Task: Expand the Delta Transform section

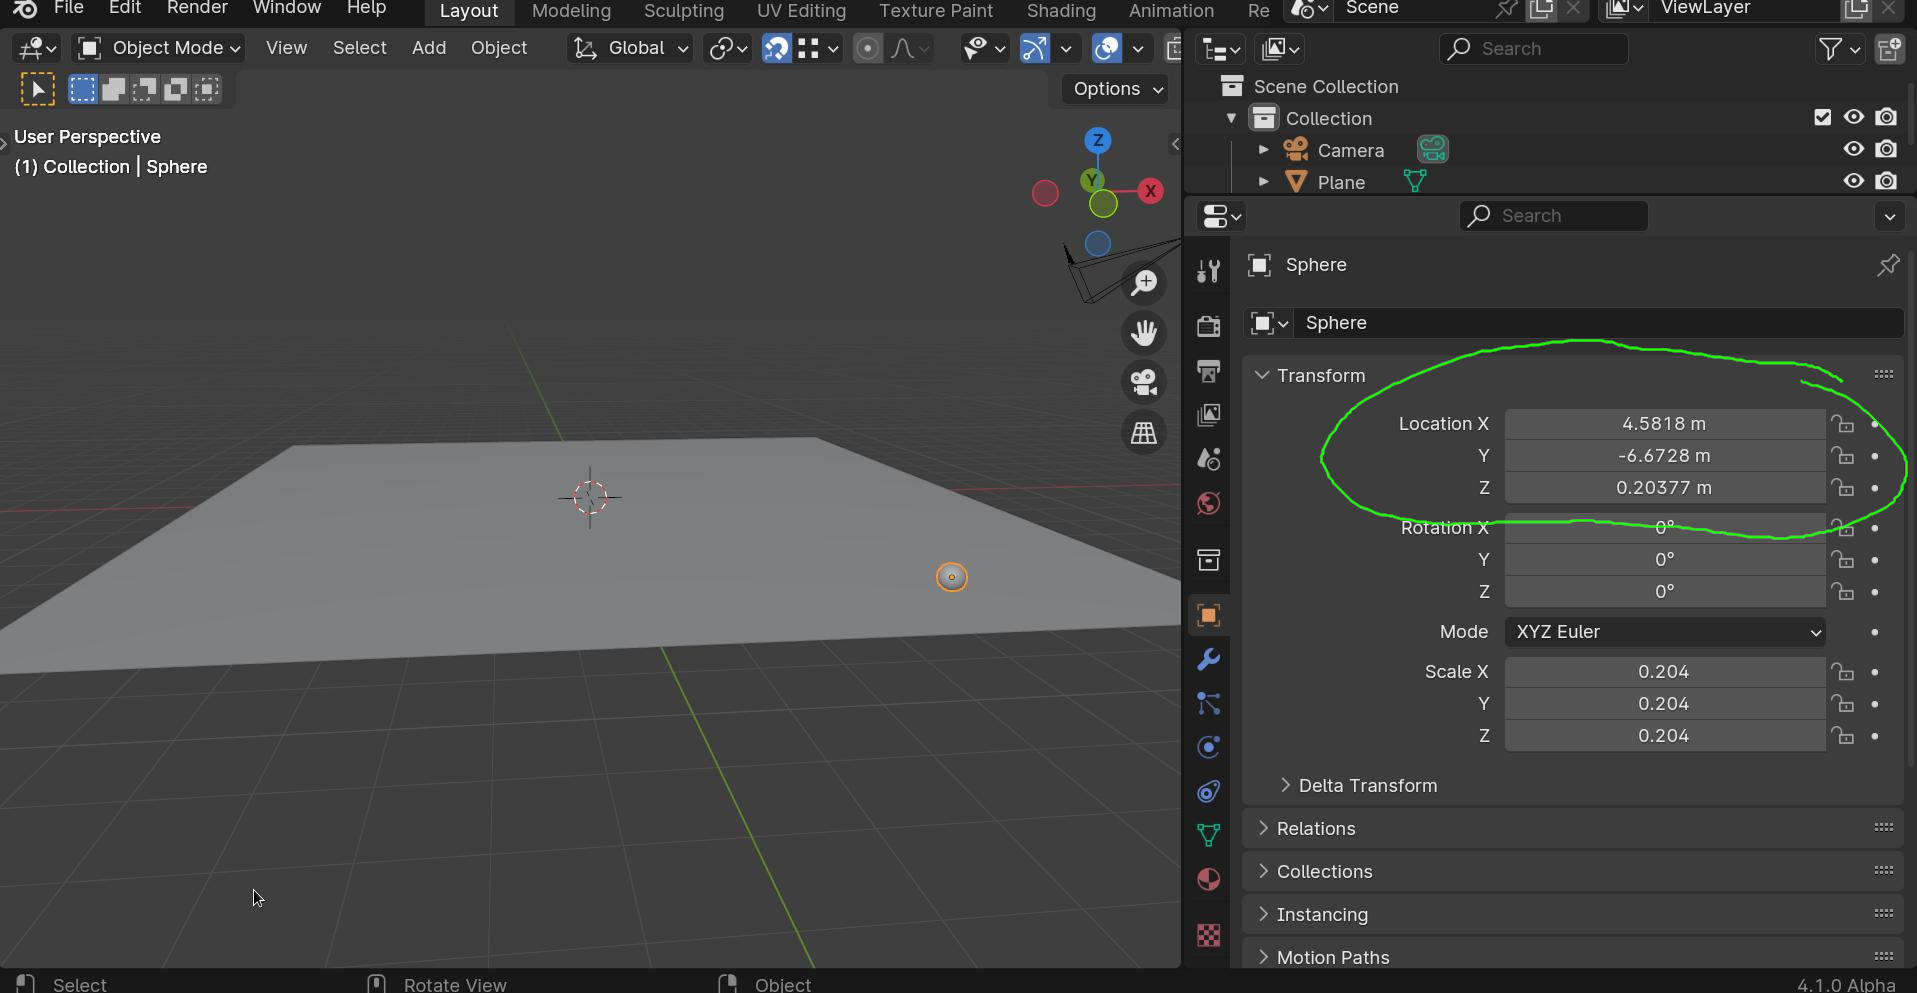Action: [x=1358, y=786]
